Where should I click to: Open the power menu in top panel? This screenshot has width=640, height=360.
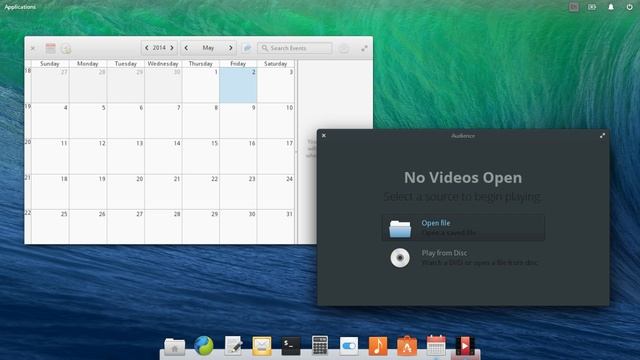pos(629,7)
